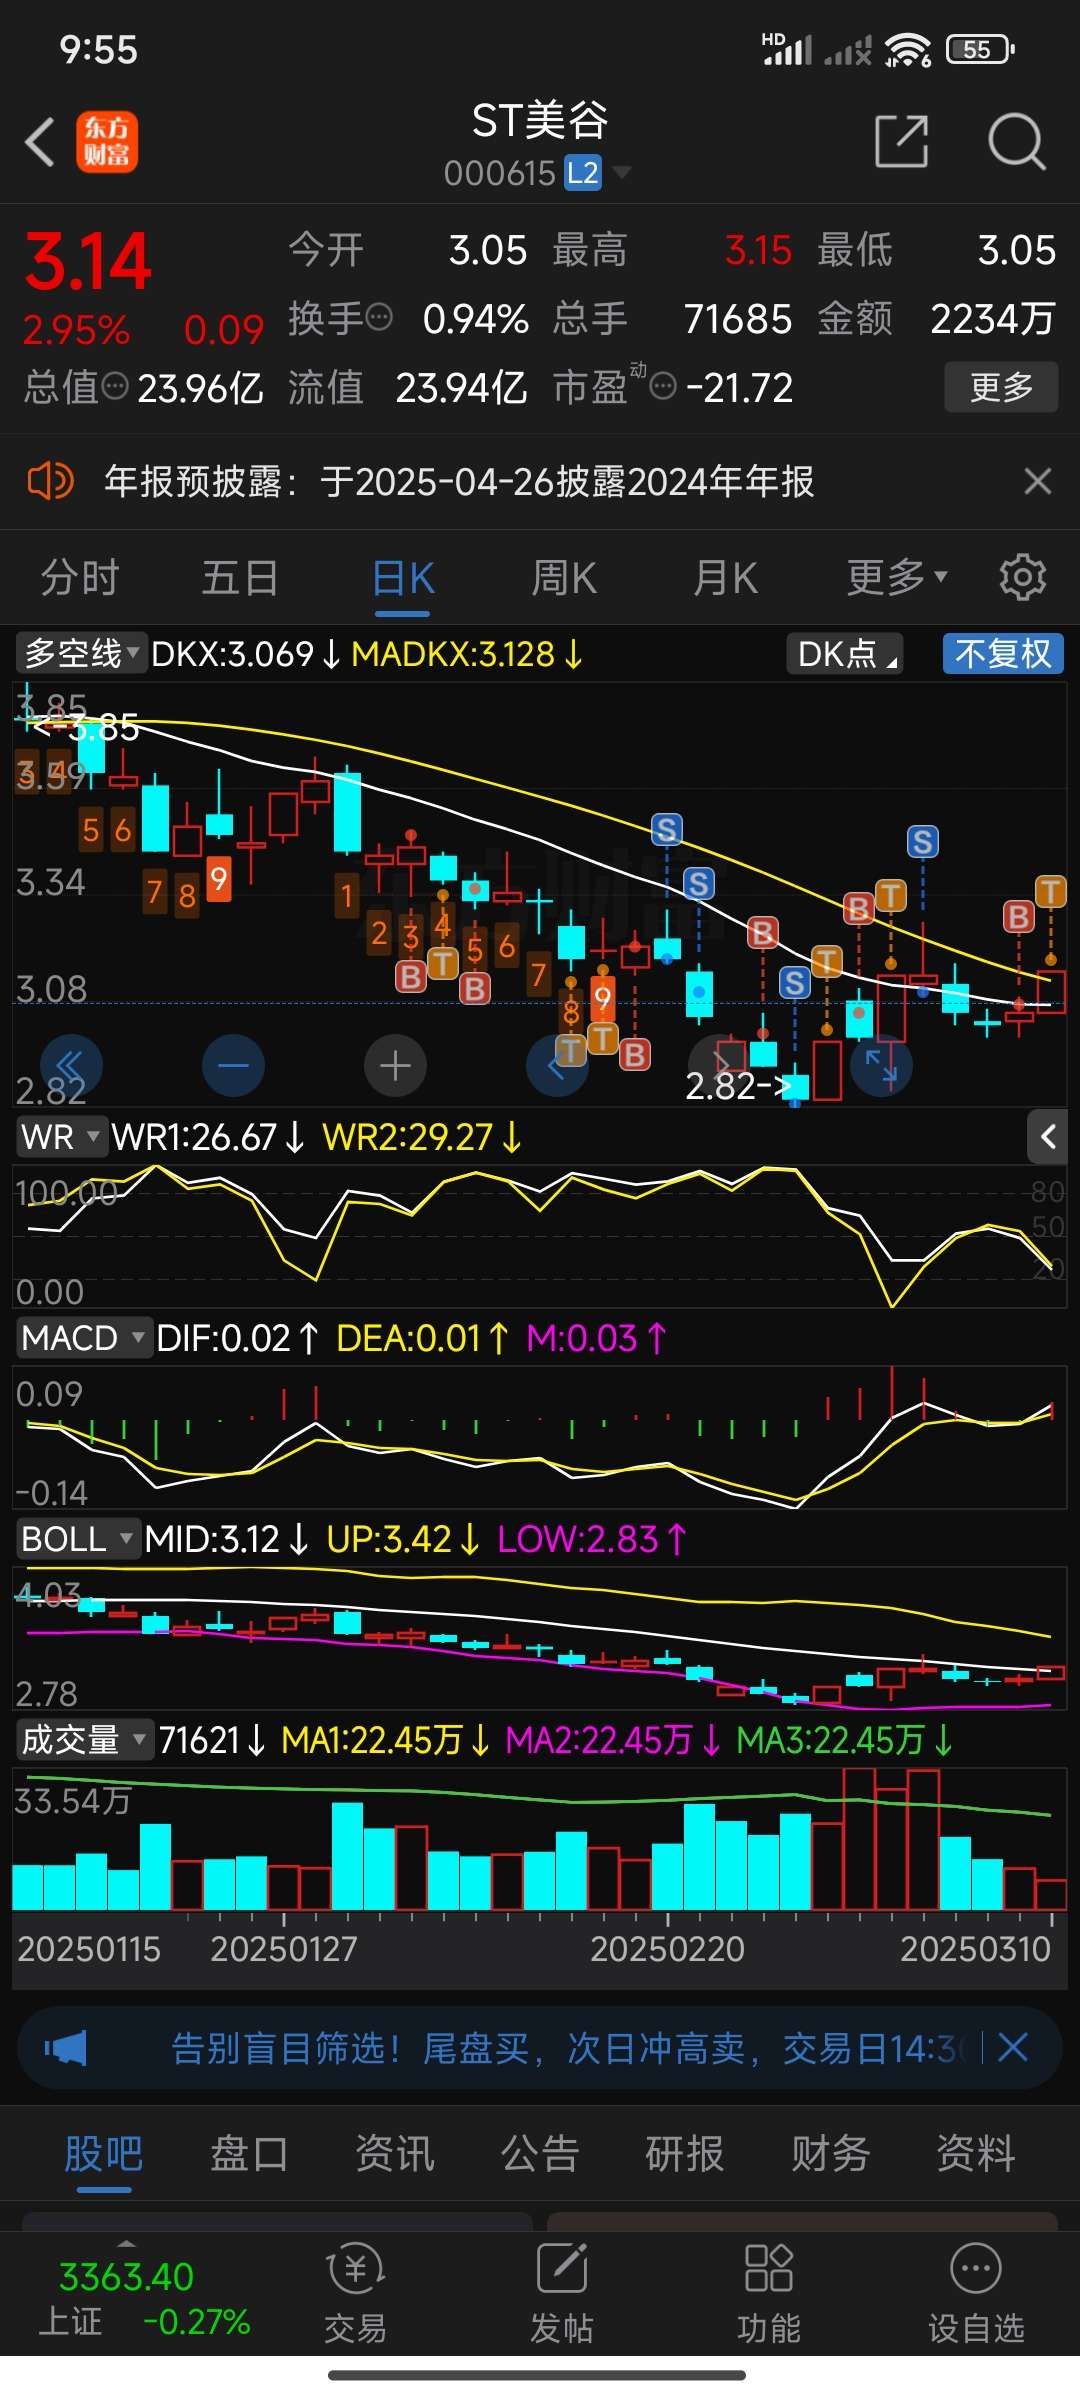The image size is (1080, 2400).
Task: Open the DK点 dropdown
Action: 845,653
